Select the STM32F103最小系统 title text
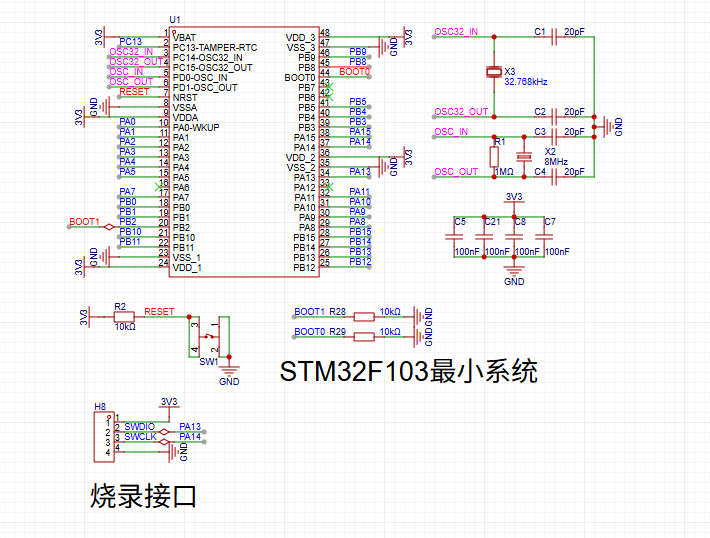The width and height of the screenshot is (710, 538). pyautogui.click(x=409, y=372)
